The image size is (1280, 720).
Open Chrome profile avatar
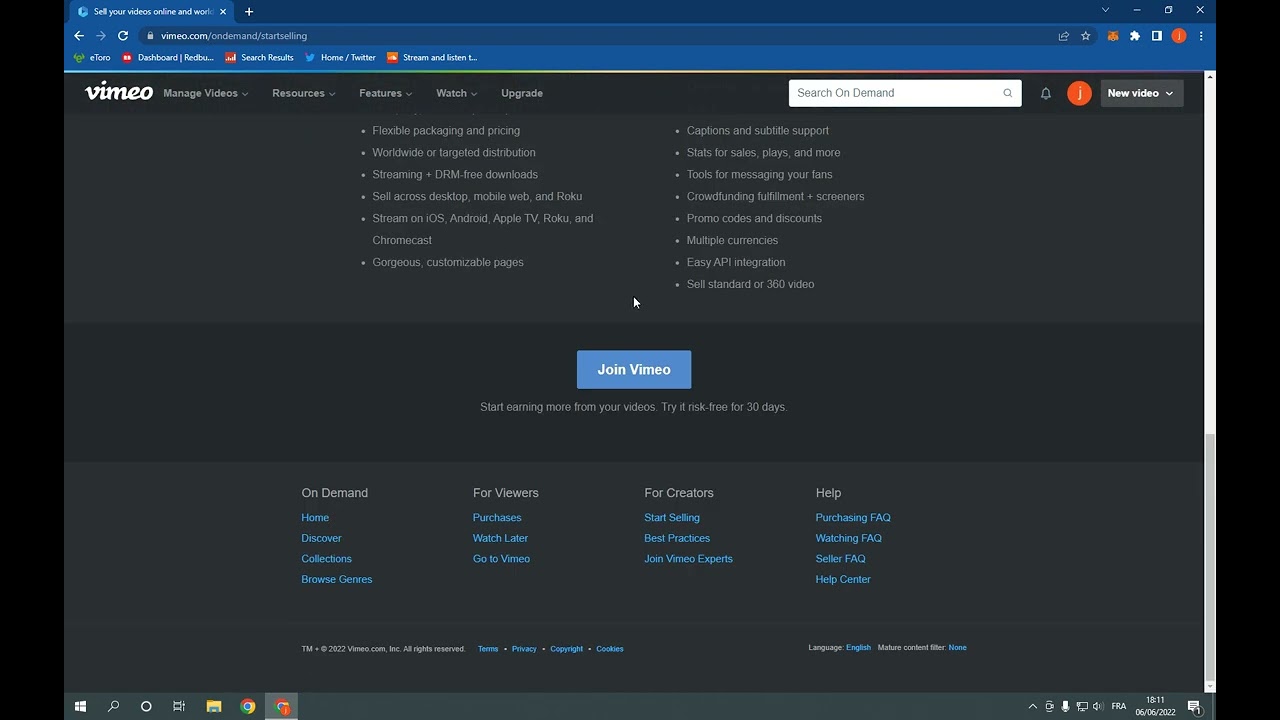coord(1179,36)
